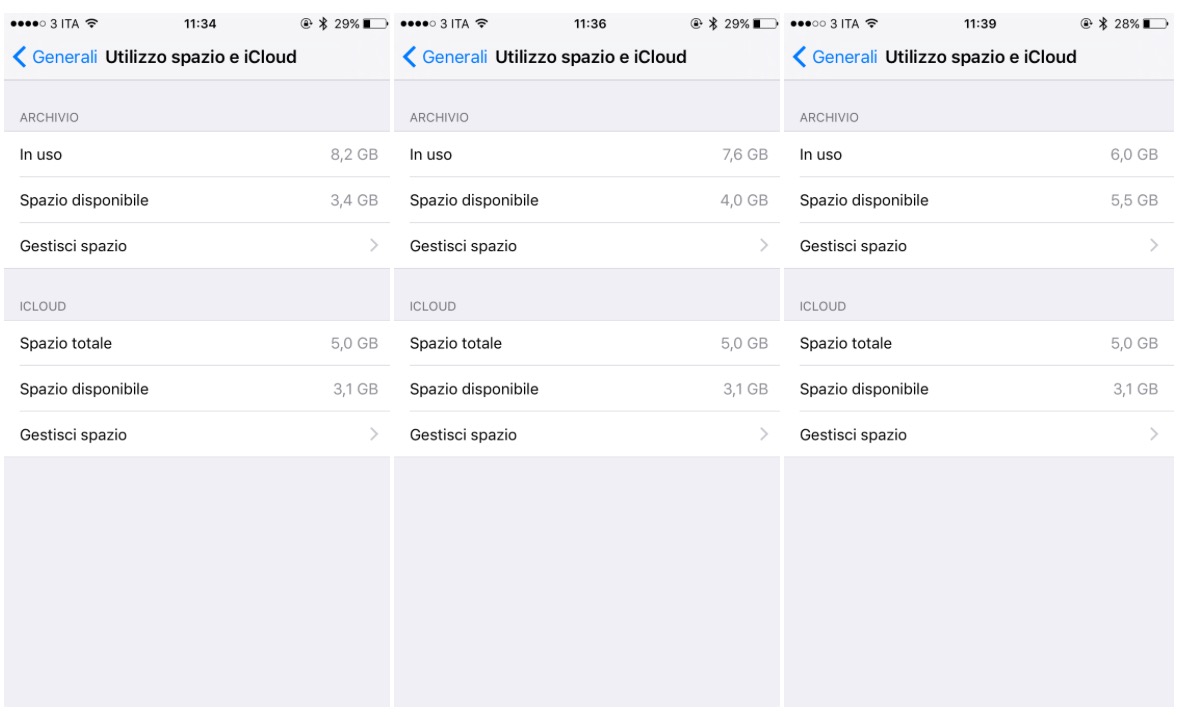Image resolution: width=1178 pixels, height=715 pixels.
Task: Tap the Wi-Fi icon in the 11:39 status bar
Action: click(x=871, y=23)
